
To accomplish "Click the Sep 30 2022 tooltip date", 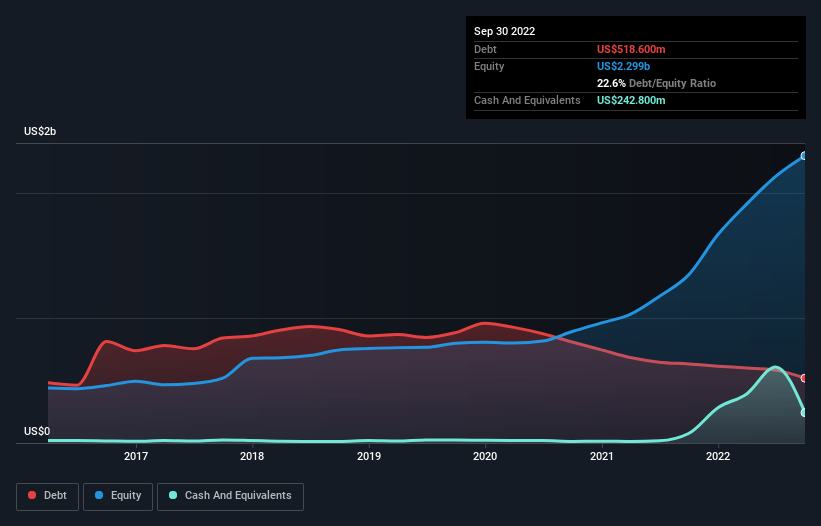I will [504, 31].
